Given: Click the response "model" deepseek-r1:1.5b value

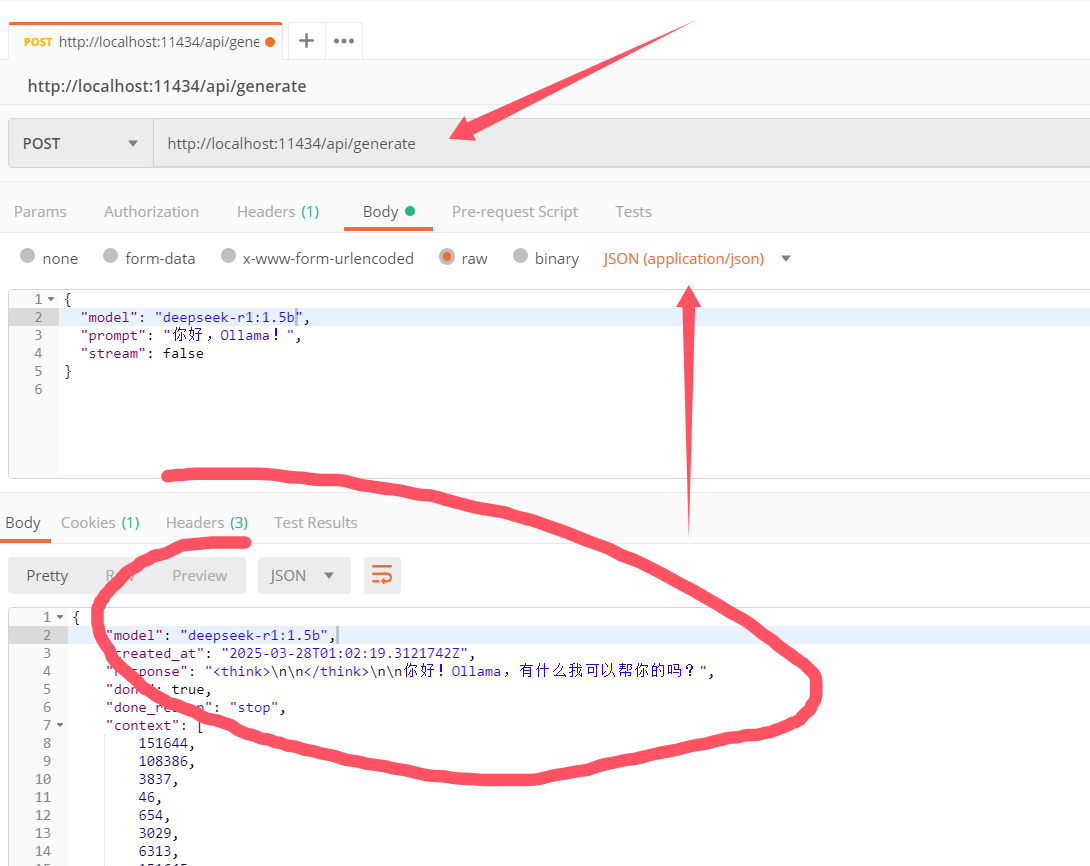Looking at the screenshot, I should [254, 635].
